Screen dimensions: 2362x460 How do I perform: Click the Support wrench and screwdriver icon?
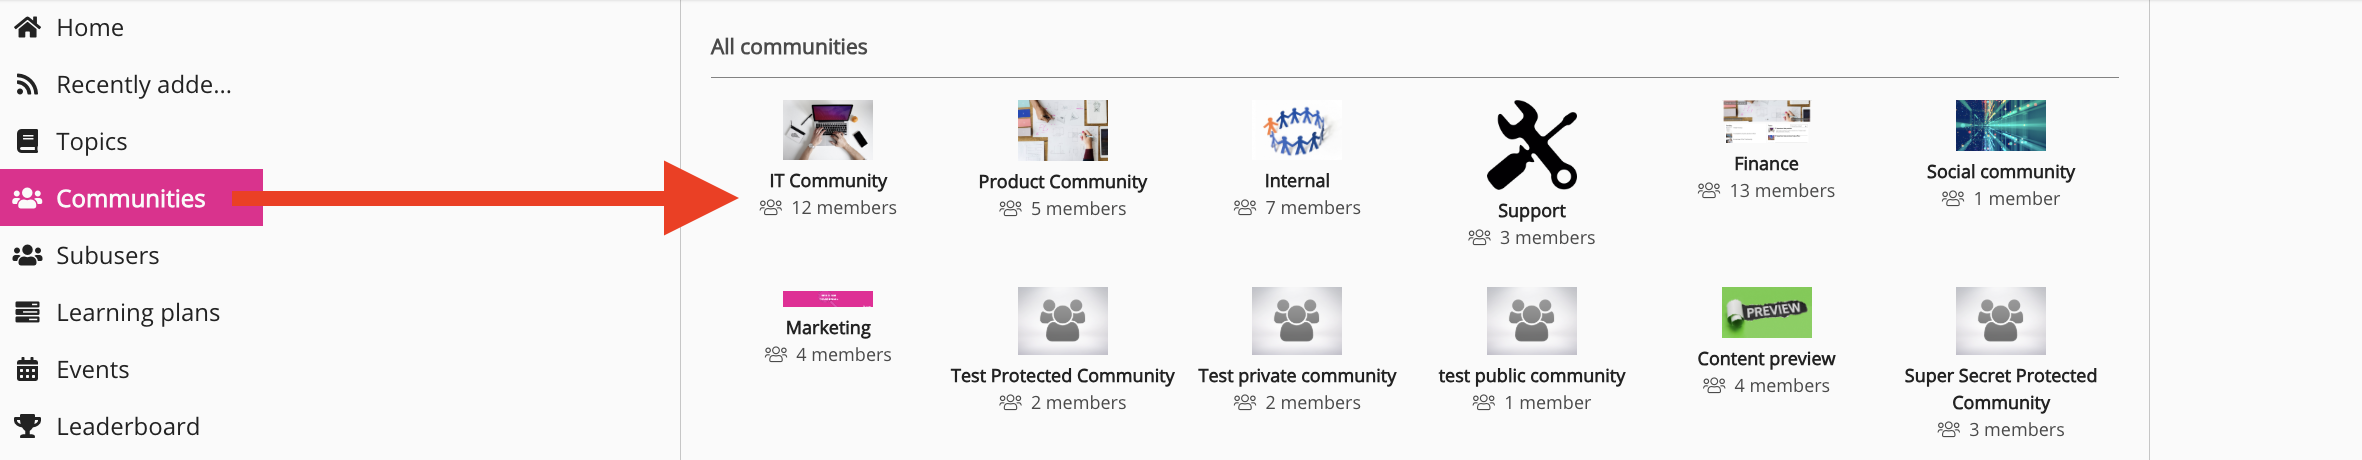coord(1531,145)
